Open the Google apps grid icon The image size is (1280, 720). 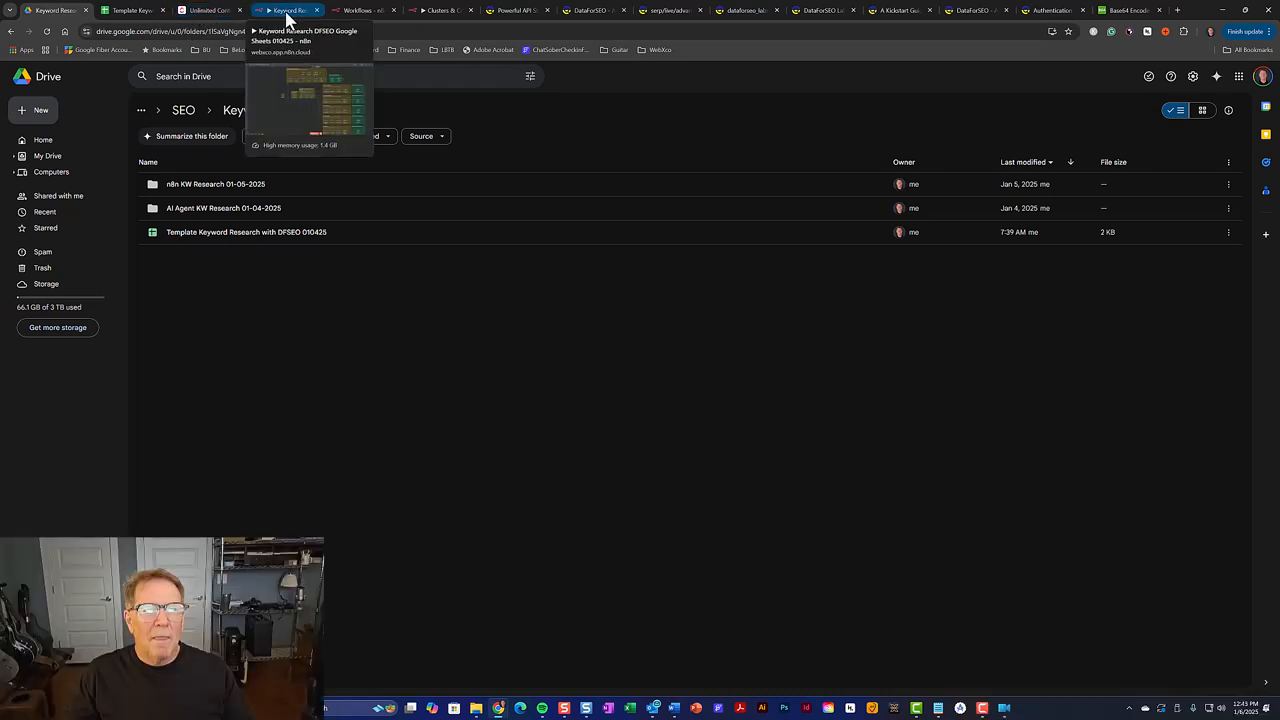(x=1239, y=76)
